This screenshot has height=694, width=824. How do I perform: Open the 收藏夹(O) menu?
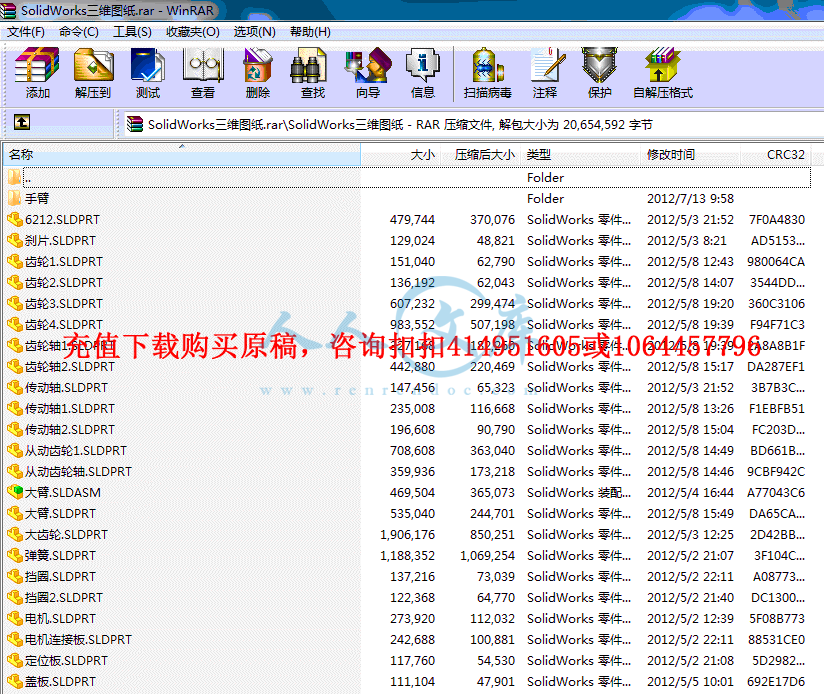(193, 32)
